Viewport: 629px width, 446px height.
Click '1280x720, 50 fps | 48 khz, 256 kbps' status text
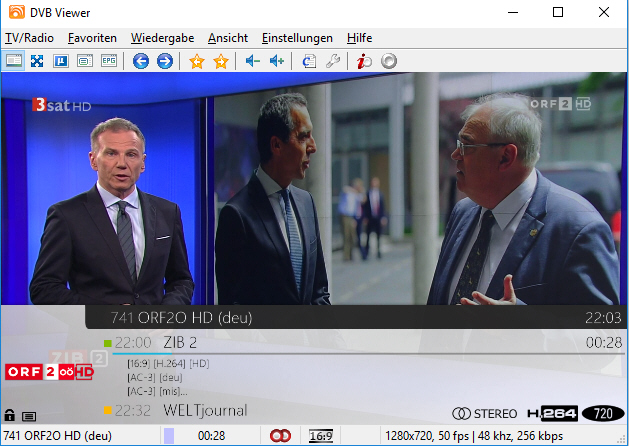[x=474, y=436]
